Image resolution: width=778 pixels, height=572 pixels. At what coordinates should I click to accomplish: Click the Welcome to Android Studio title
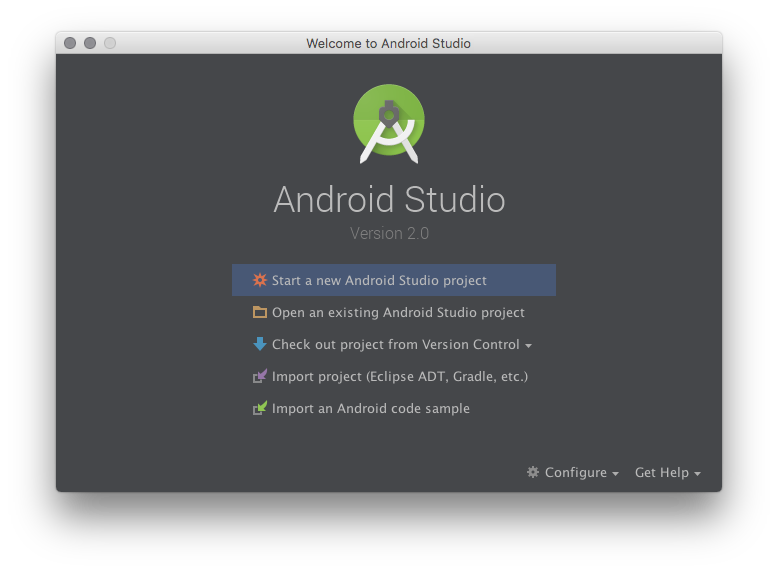pos(388,43)
